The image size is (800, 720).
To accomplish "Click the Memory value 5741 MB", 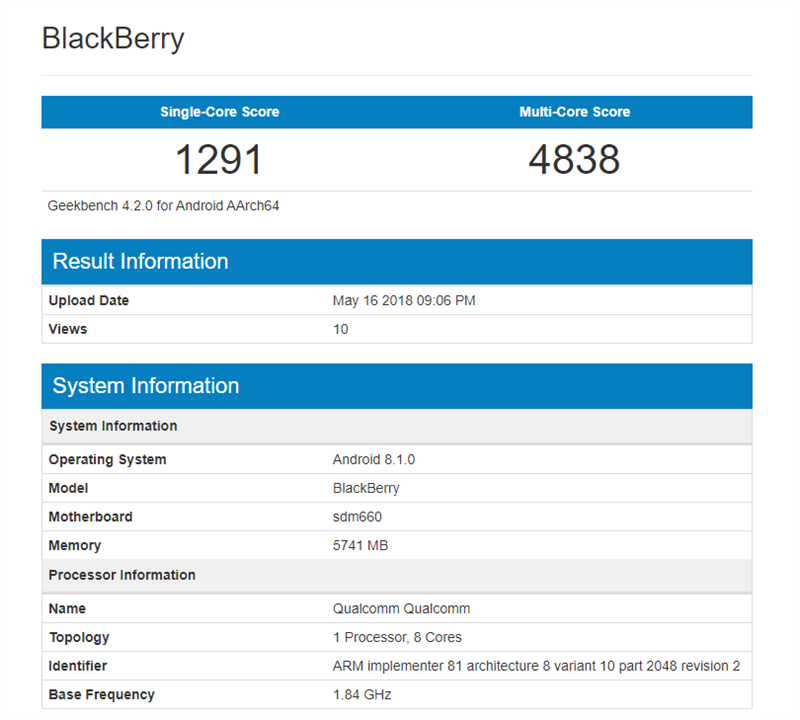I will tap(360, 545).
